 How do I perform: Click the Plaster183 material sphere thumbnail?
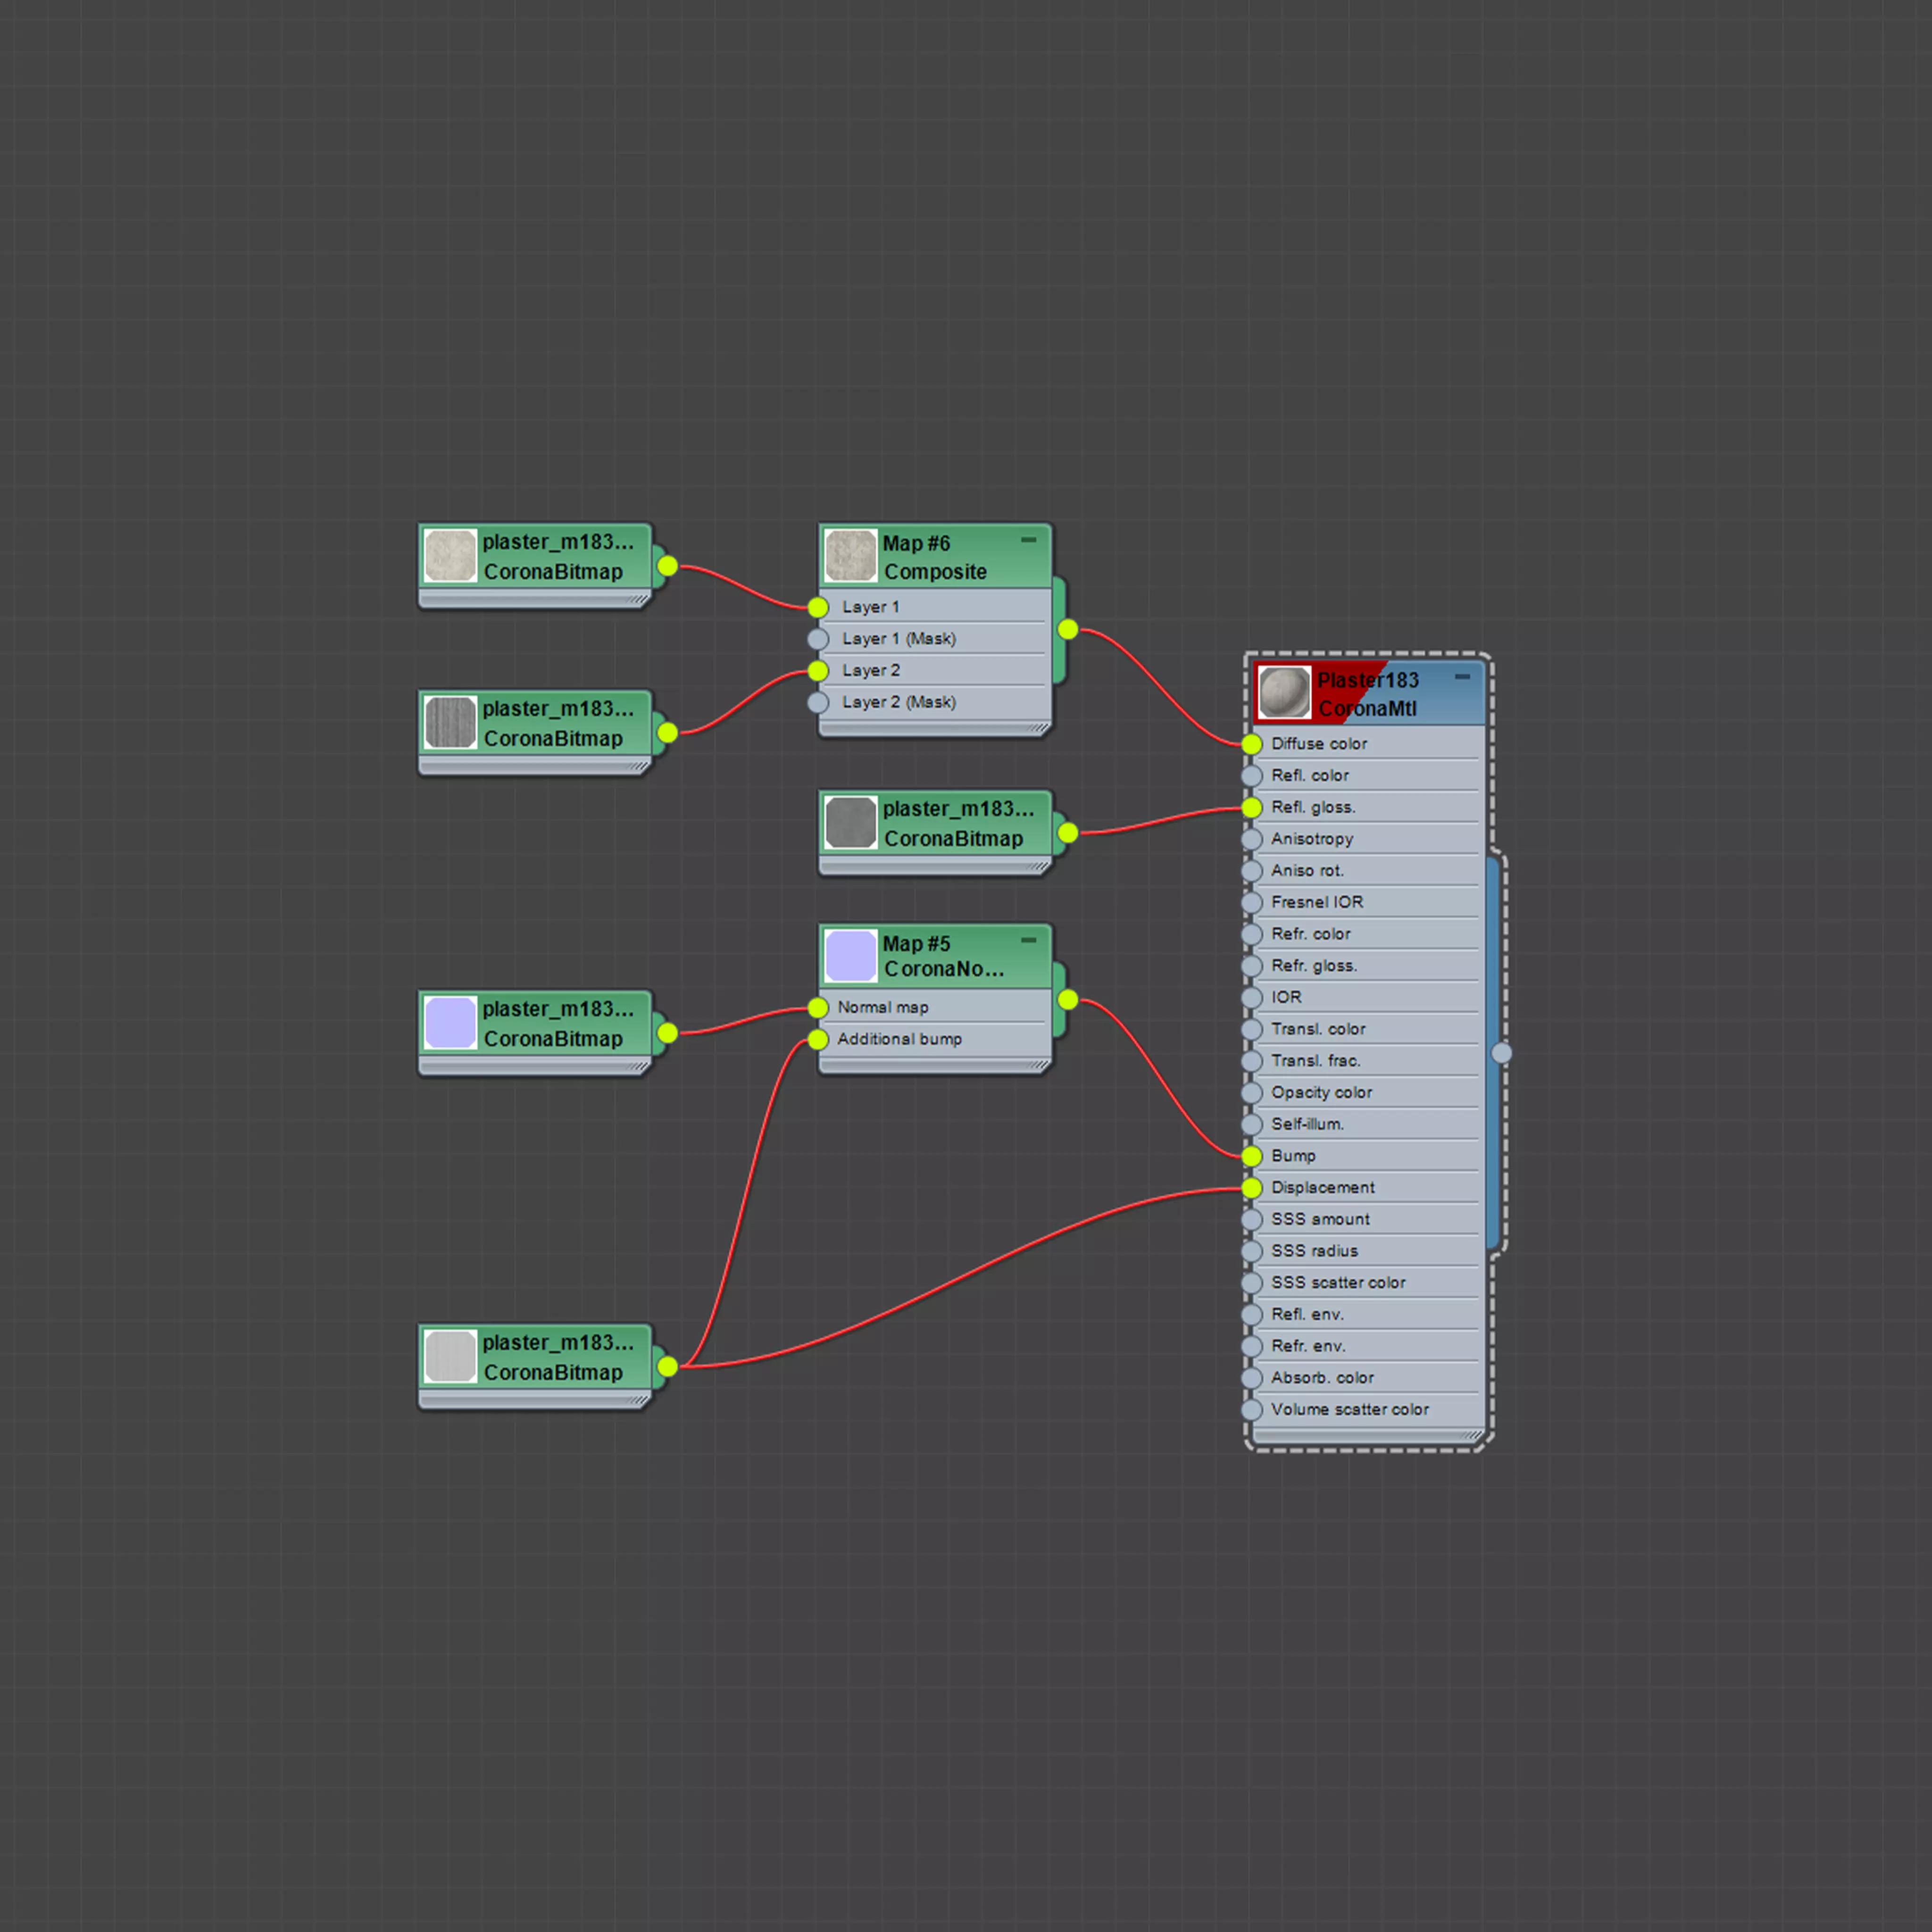coord(1284,693)
